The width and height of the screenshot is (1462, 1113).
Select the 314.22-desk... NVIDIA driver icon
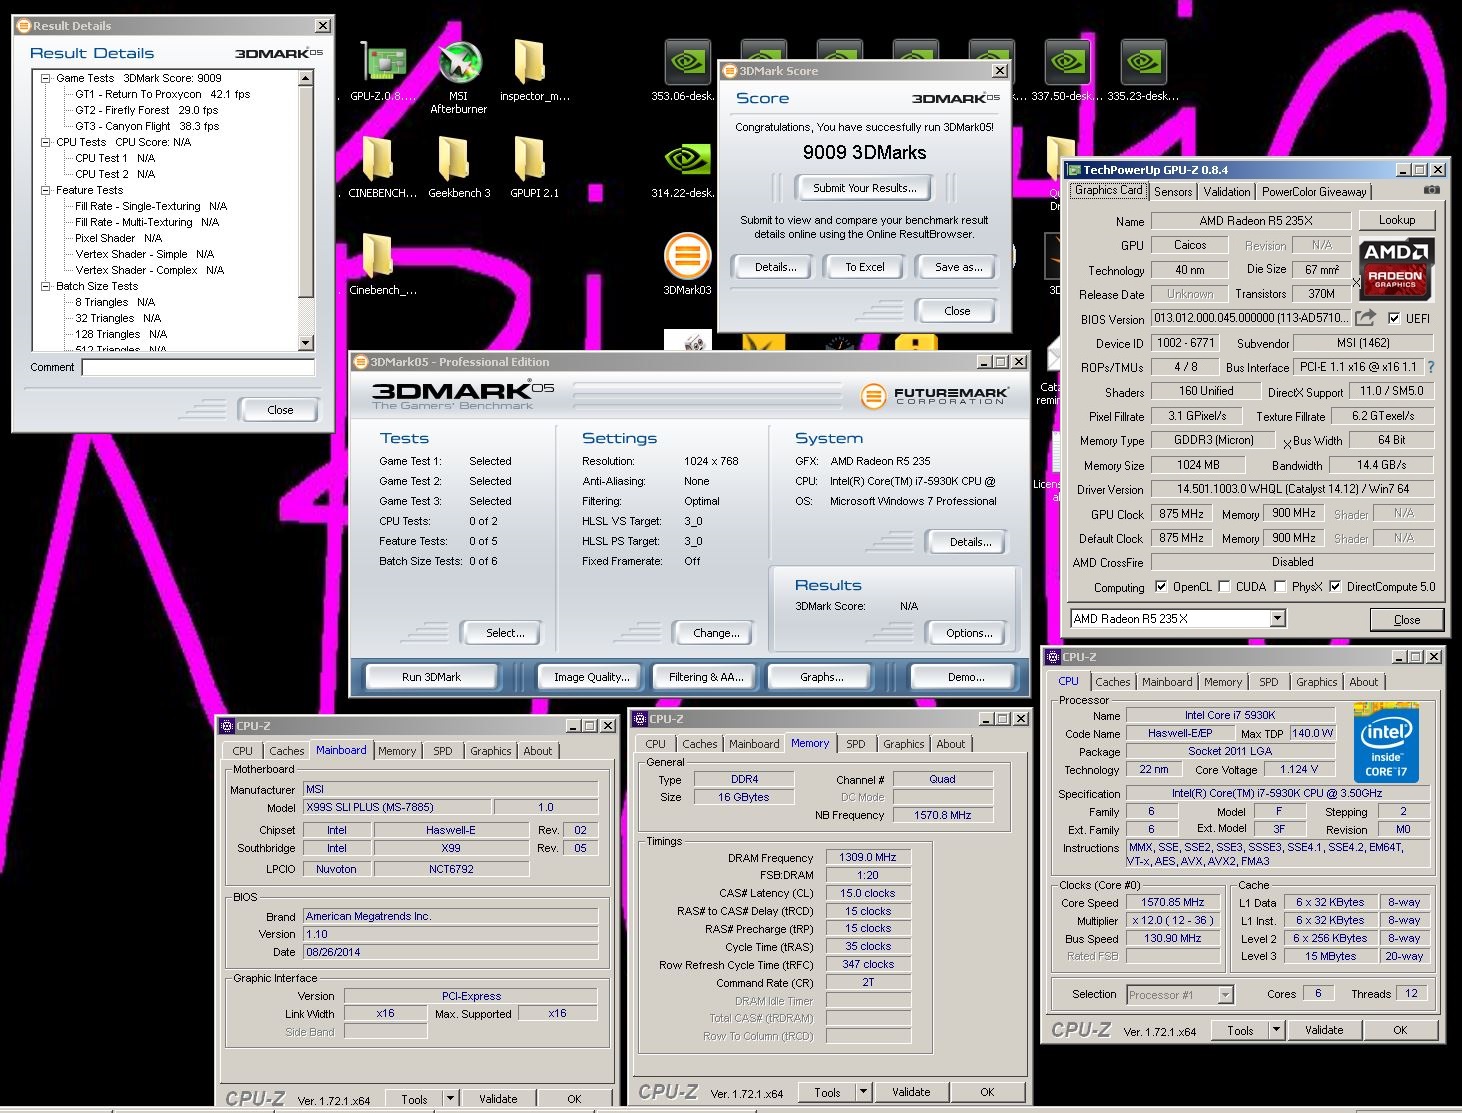687,160
